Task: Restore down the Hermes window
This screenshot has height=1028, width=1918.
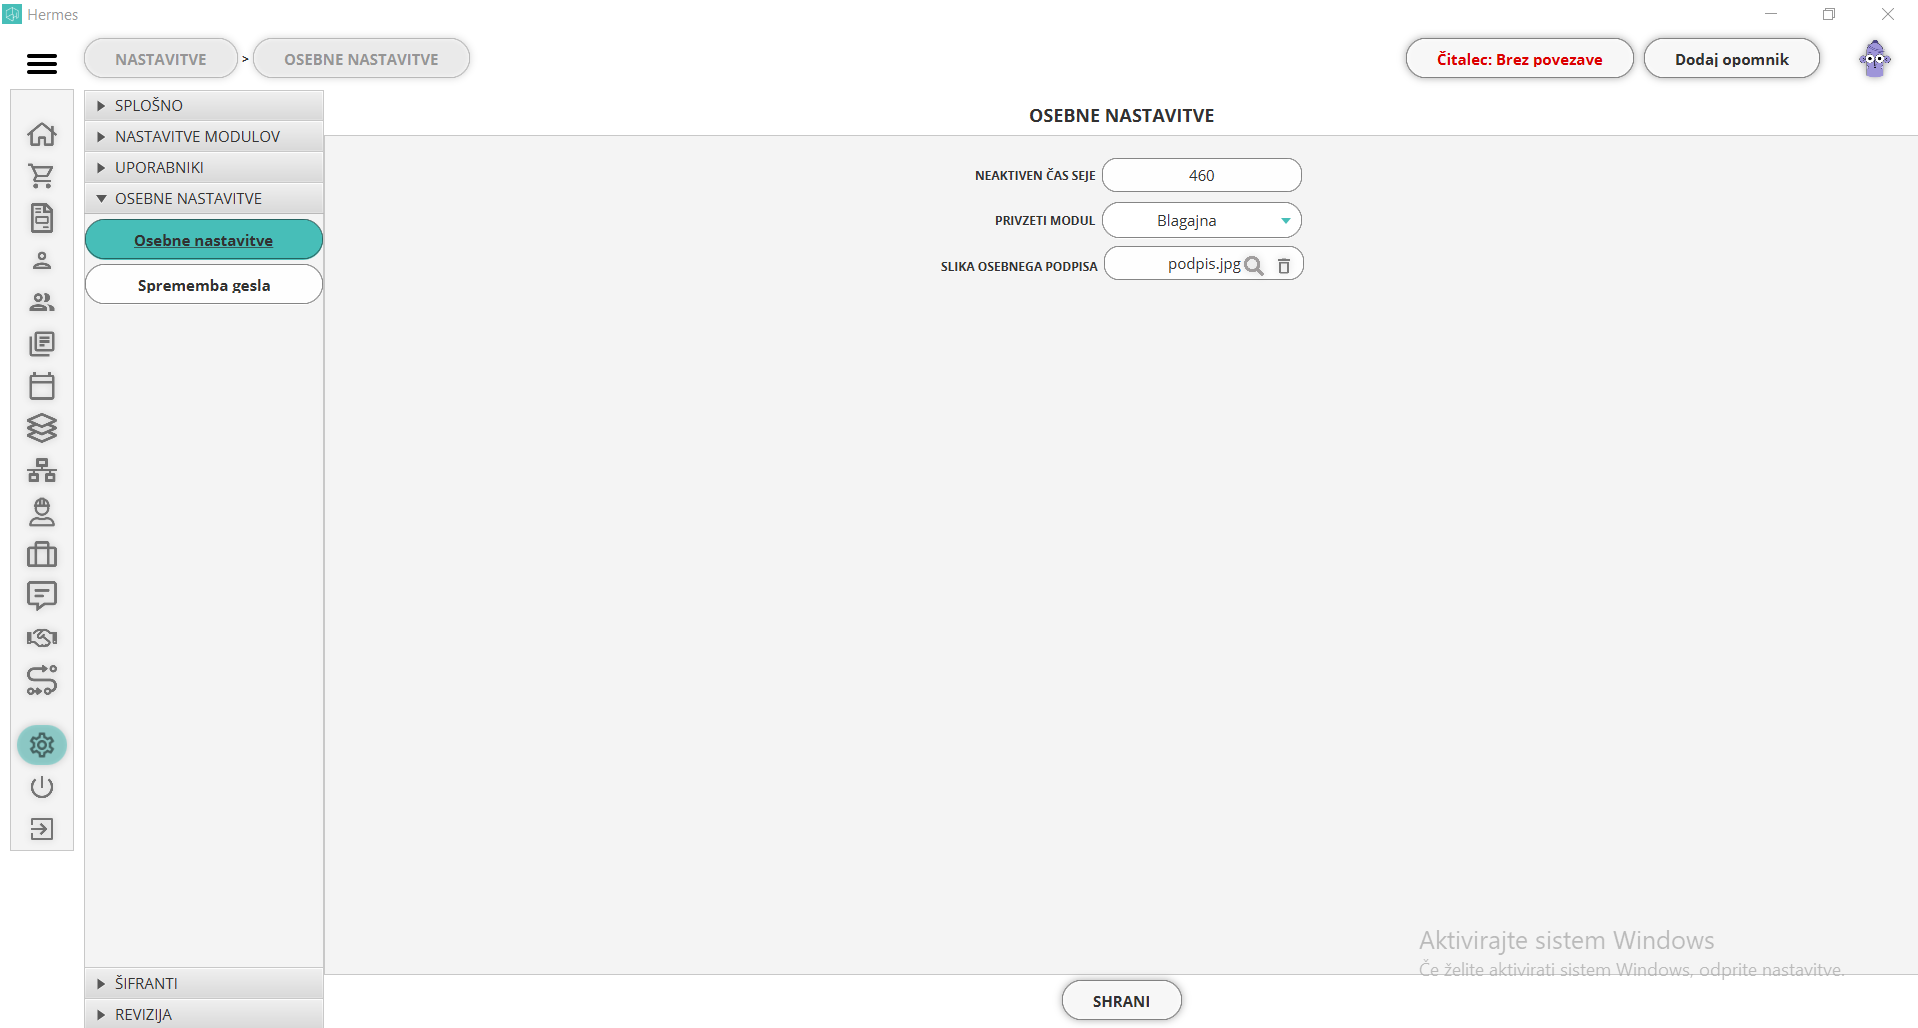Action: click(x=1829, y=14)
